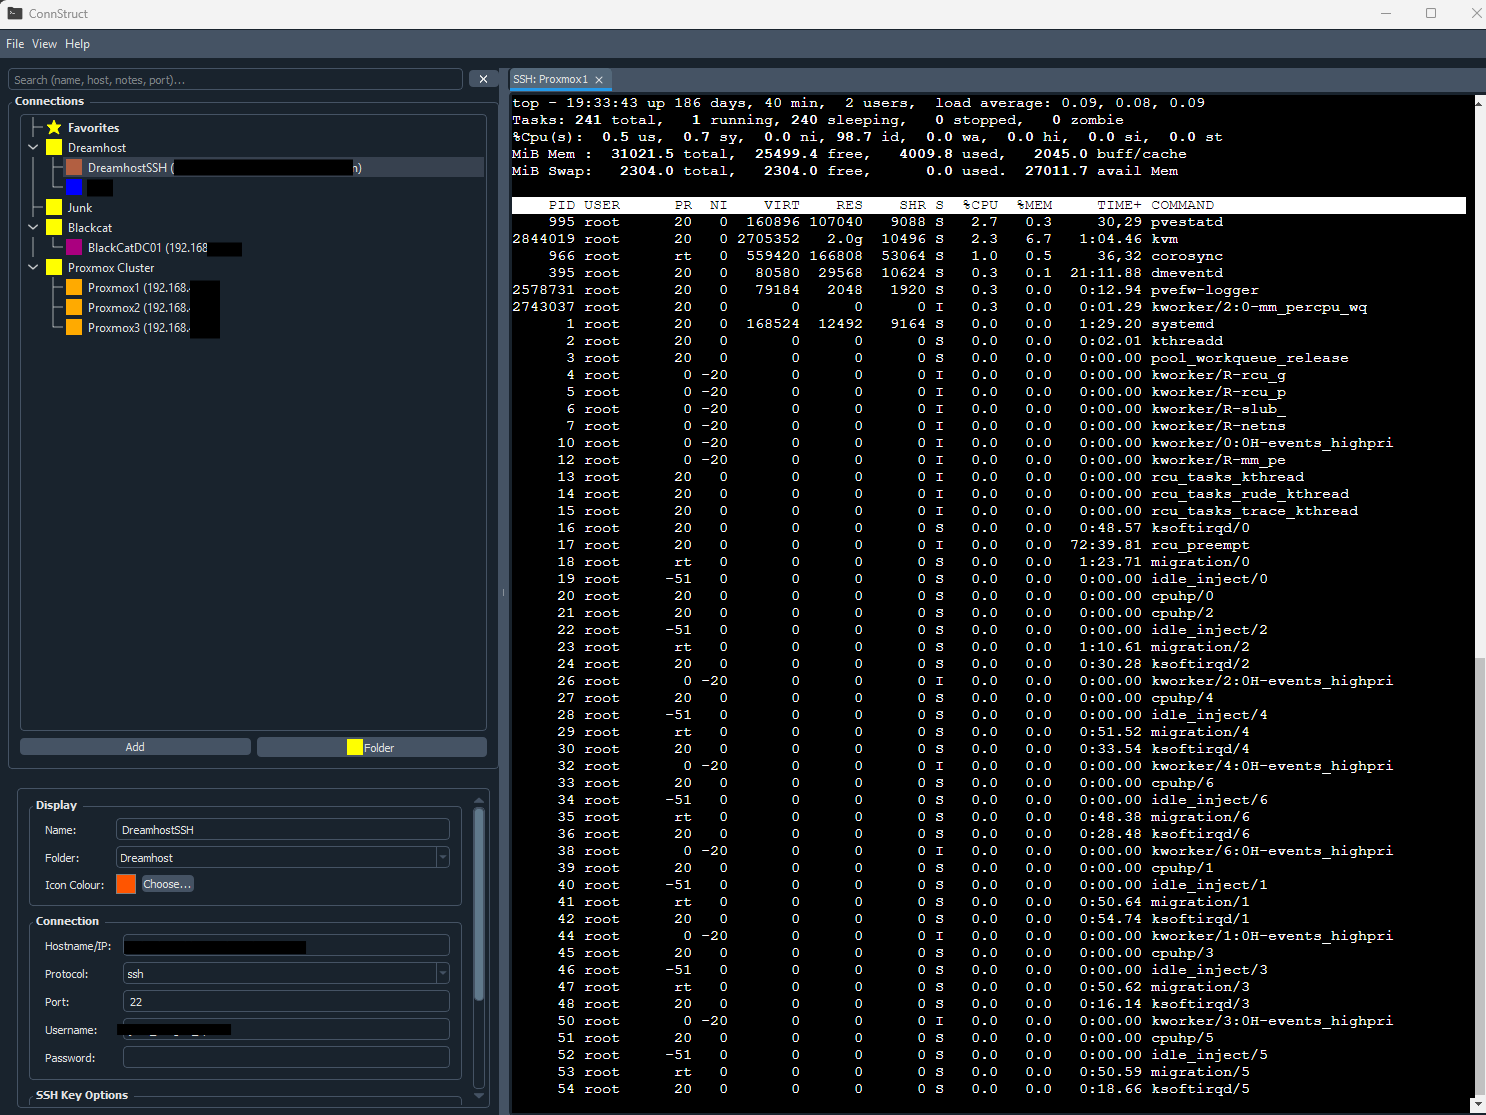Click the COMMAND column header in top
The width and height of the screenshot is (1486, 1115).
pos(1182,205)
